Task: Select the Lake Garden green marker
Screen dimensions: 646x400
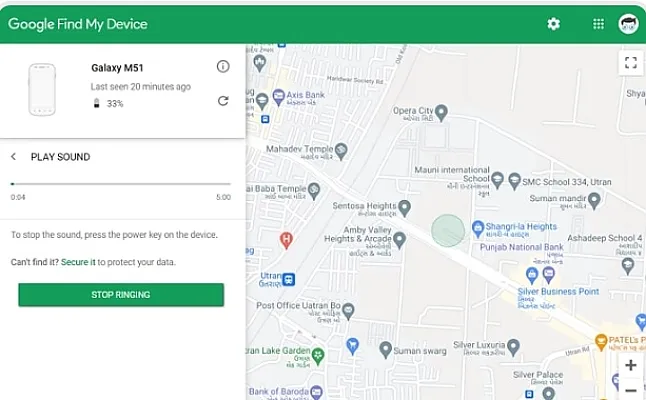Action: coord(318,356)
